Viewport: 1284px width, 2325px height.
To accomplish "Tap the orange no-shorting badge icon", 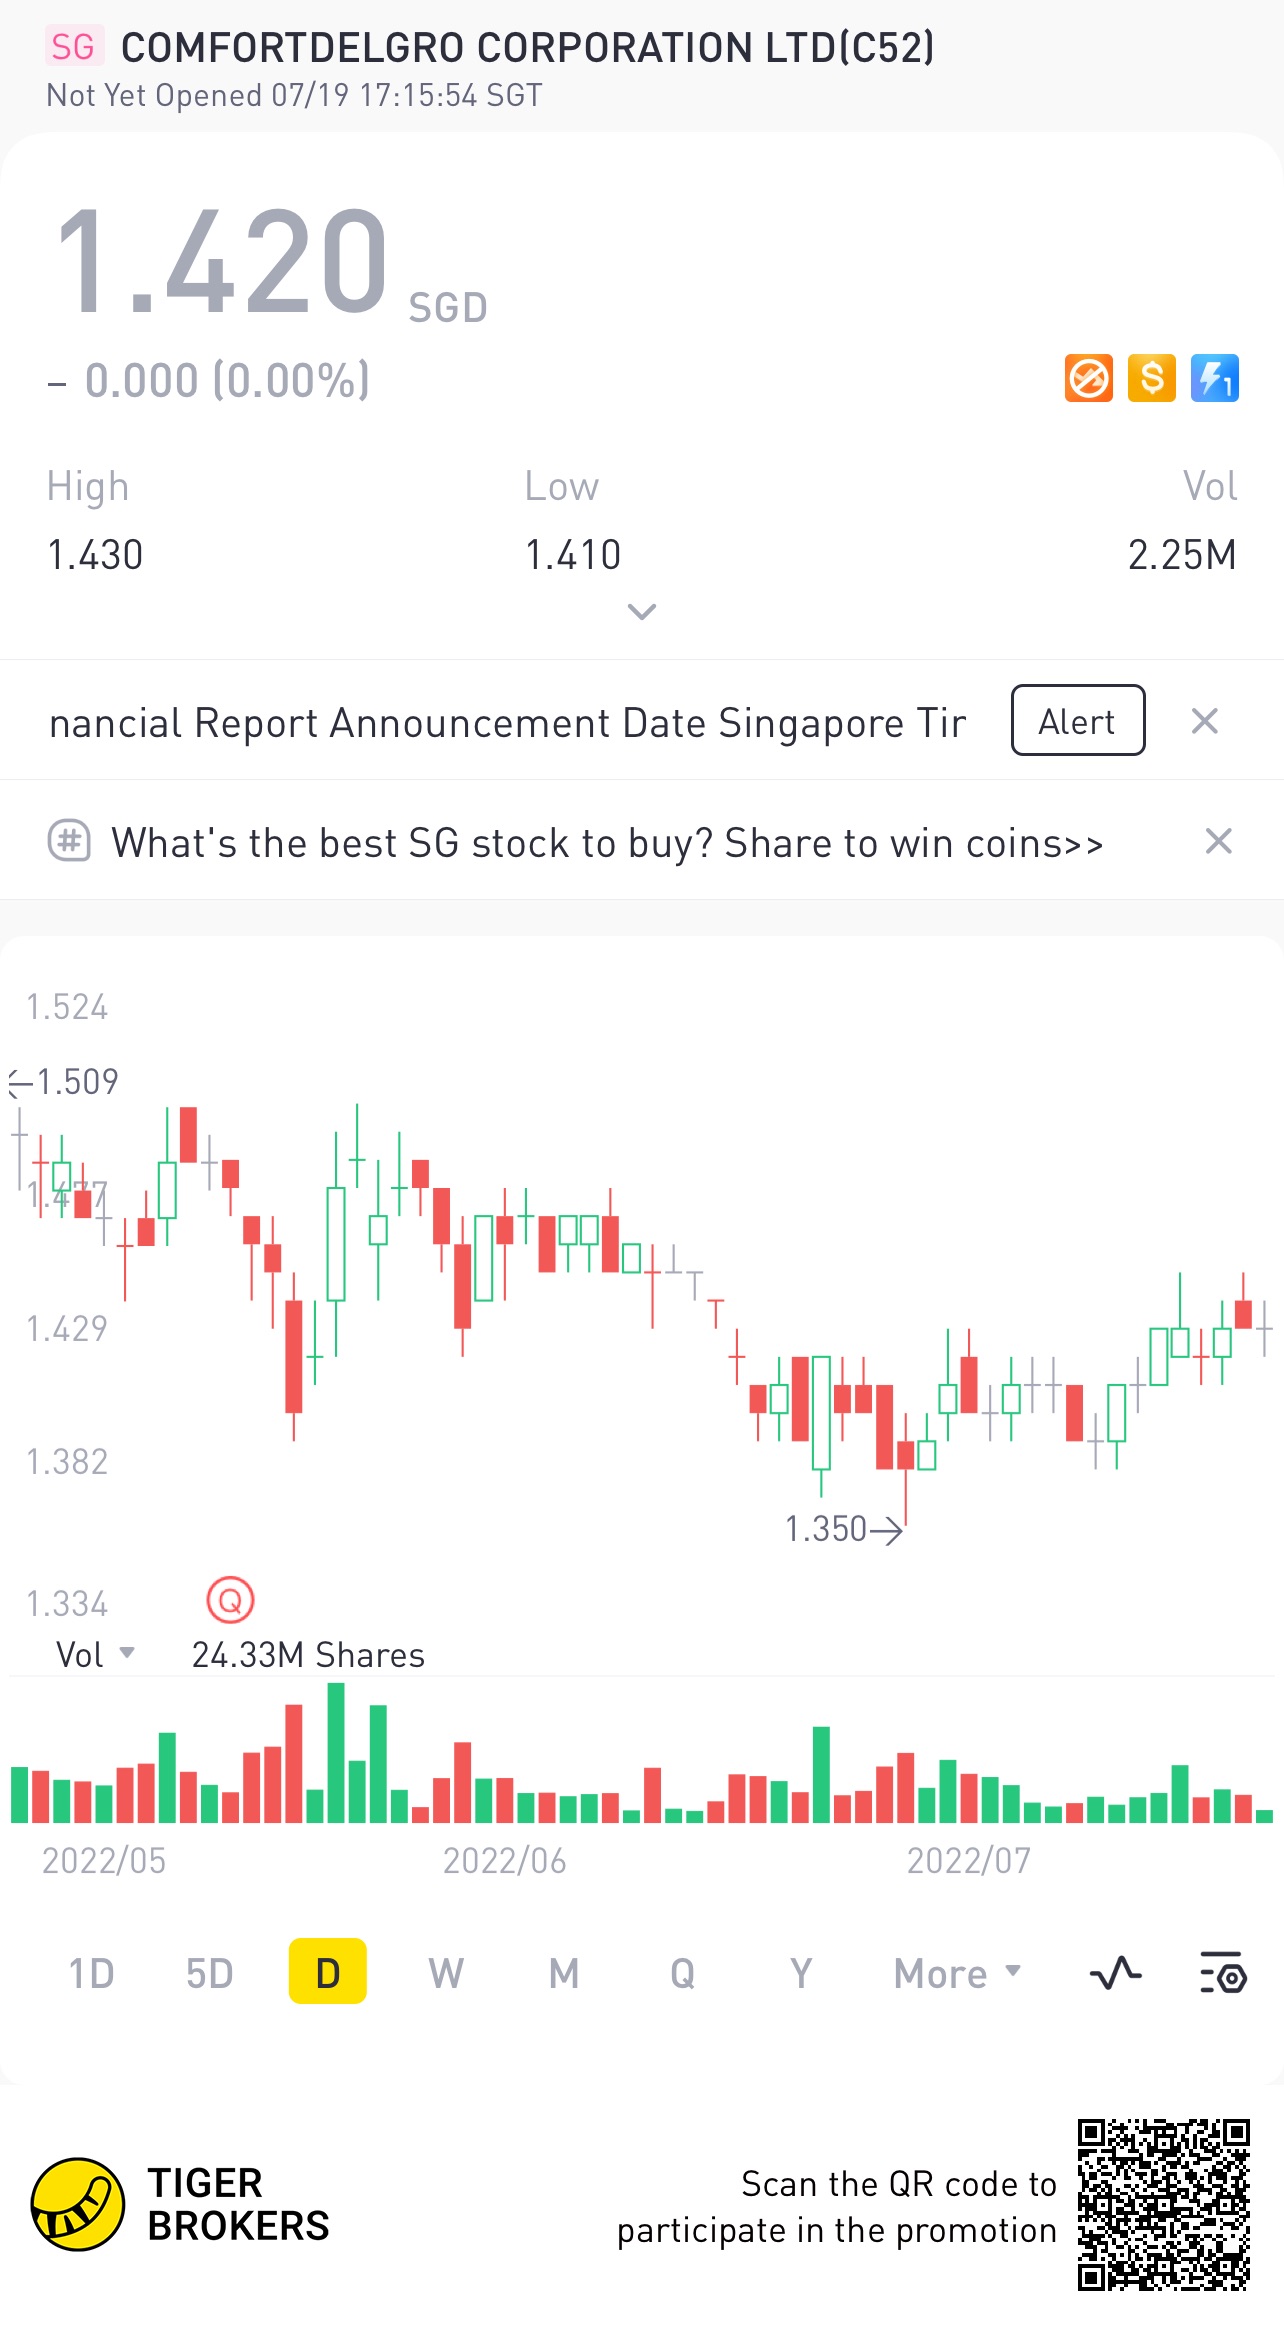I will point(1089,379).
